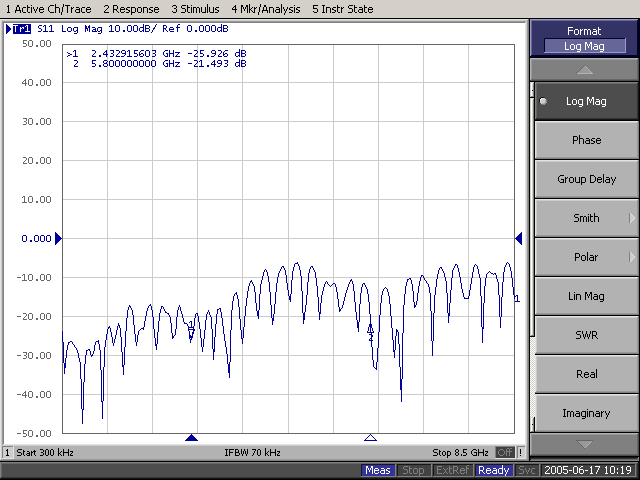
Task: Click the right reference position arrow on graph edge
Action: pyautogui.click(x=519, y=238)
